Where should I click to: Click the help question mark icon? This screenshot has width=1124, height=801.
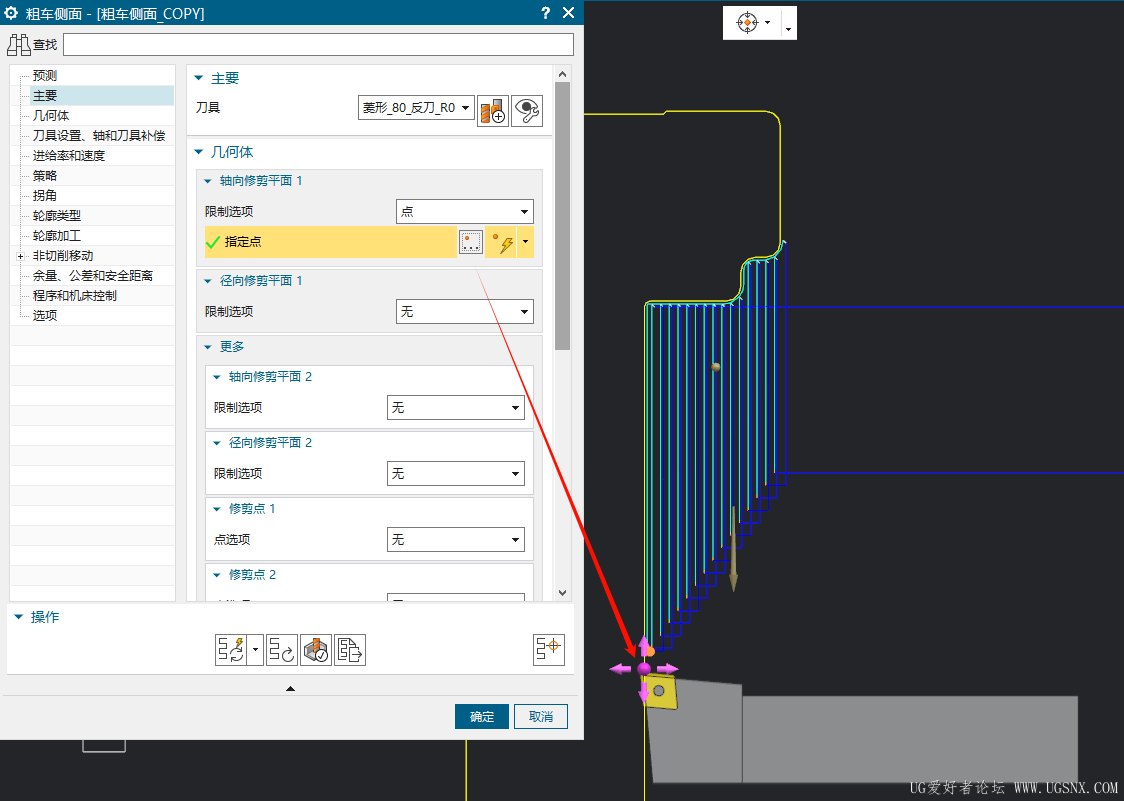click(x=546, y=13)
